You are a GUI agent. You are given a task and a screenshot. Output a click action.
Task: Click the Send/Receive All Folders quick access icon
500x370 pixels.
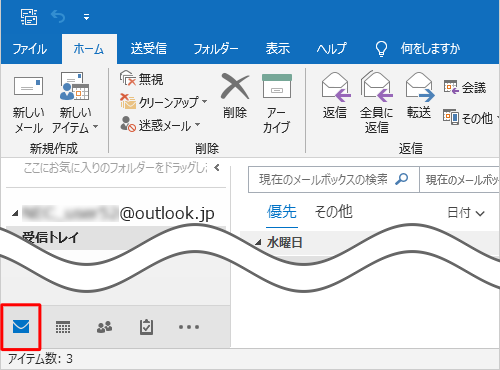pos(29,17)
